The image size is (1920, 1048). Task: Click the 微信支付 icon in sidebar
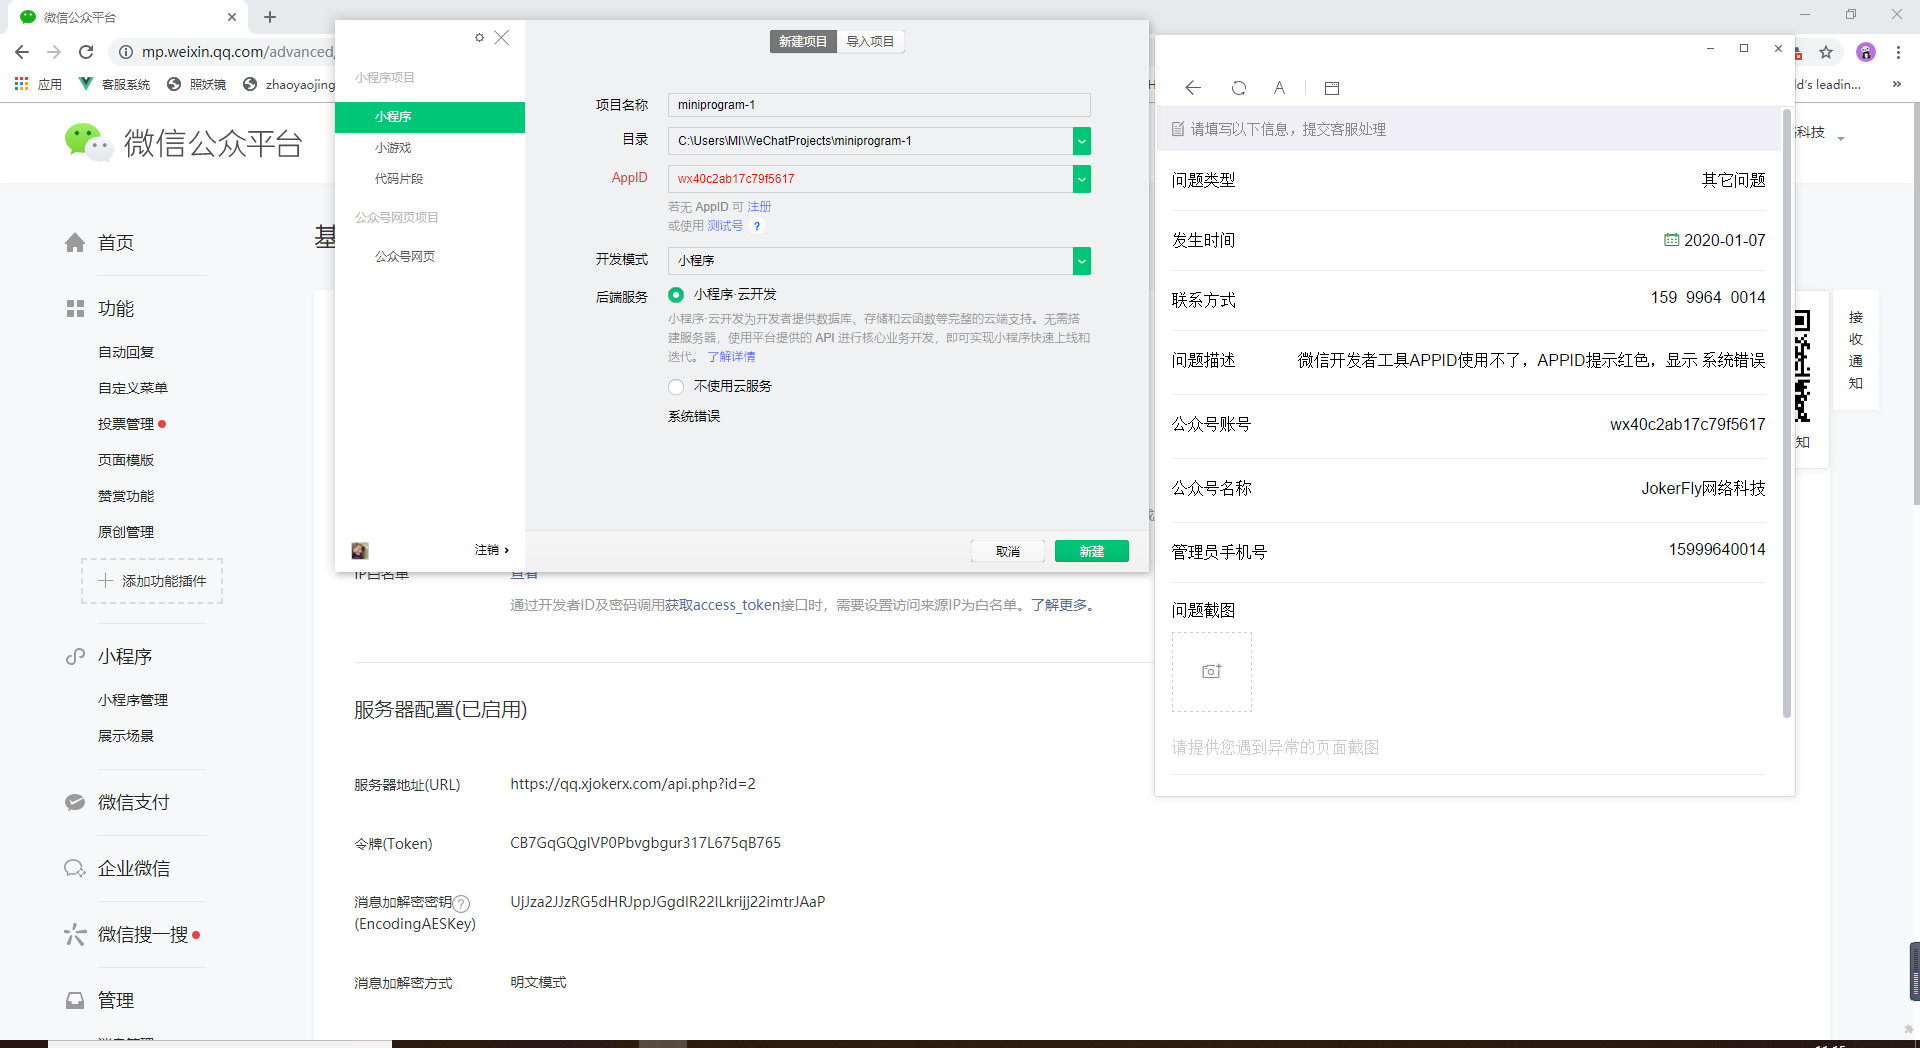(75, 802)
